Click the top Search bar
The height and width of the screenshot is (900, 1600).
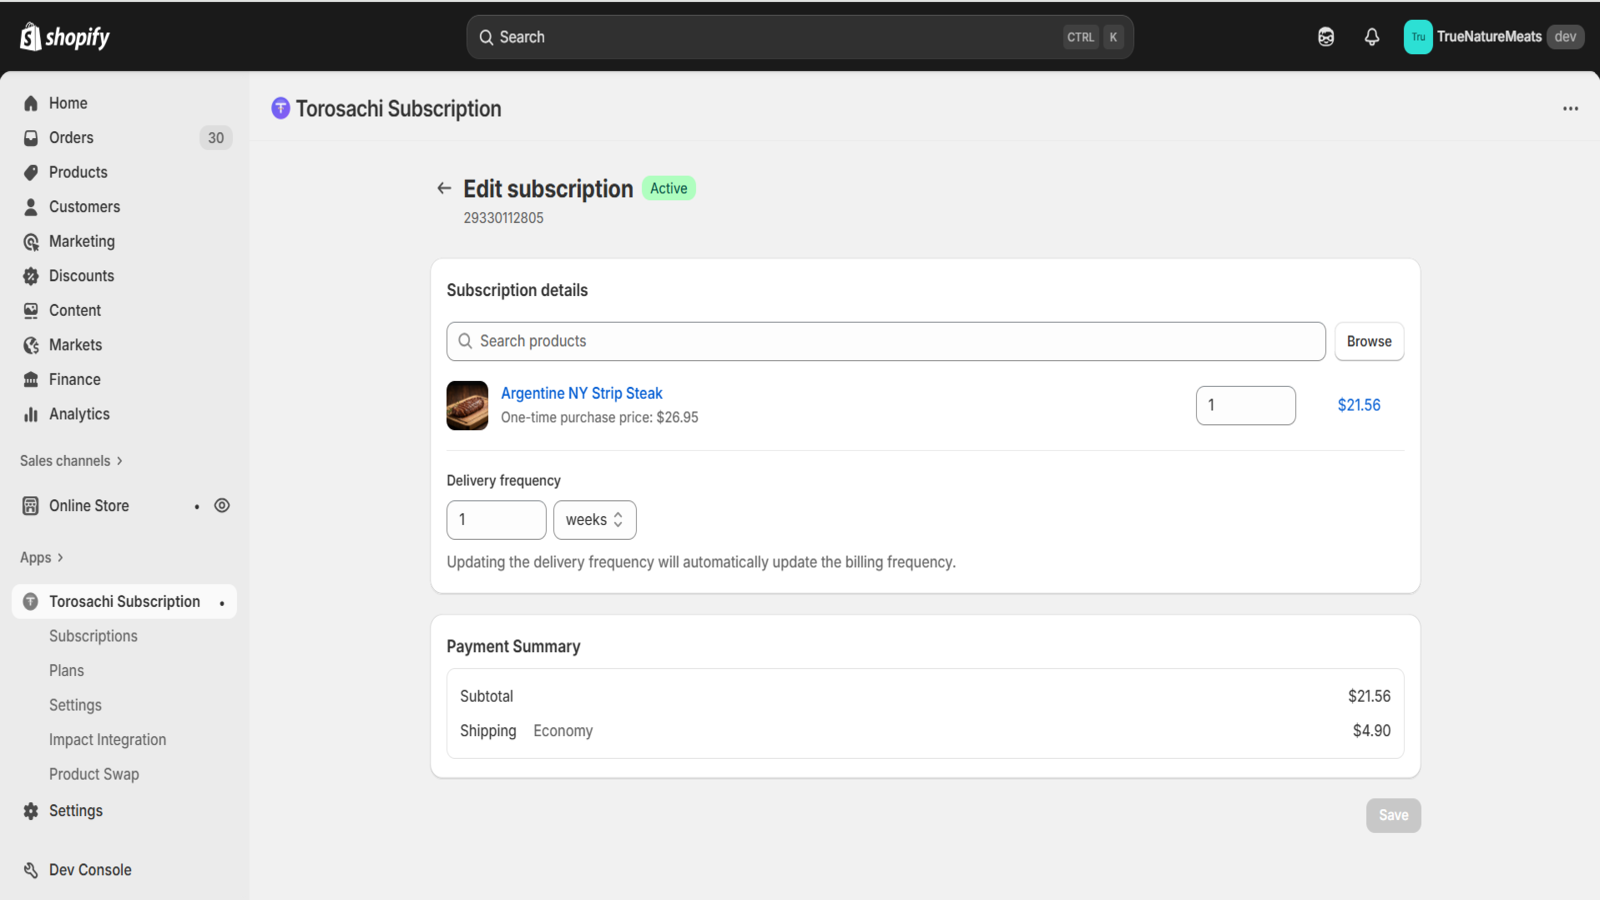pyautogui.click(x=800, y=37)
